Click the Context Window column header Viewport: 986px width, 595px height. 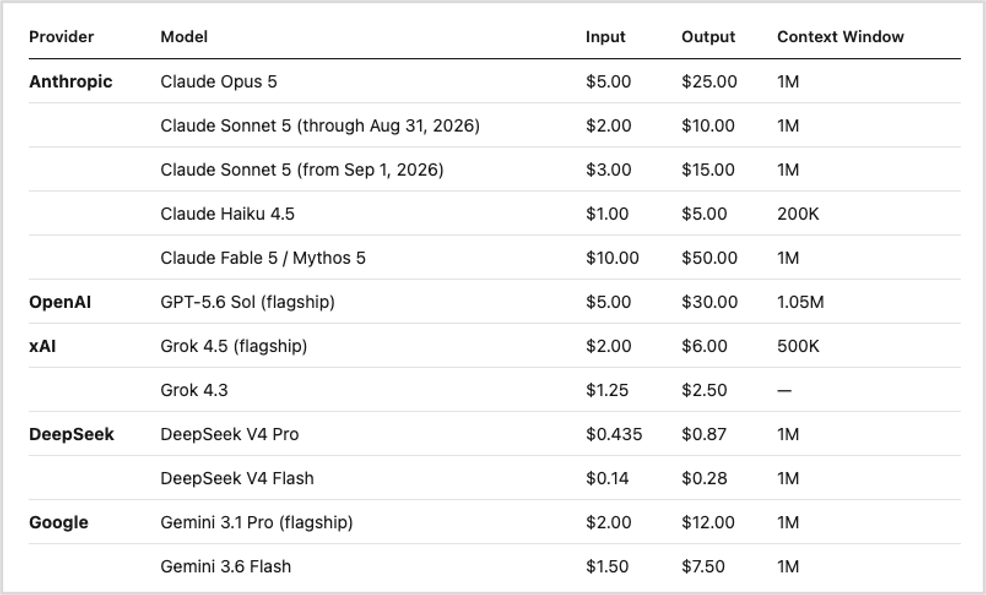pos(840,37)
